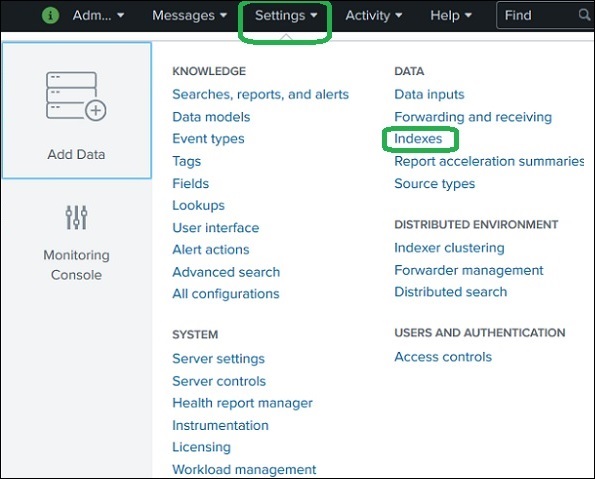The image size is (595, 479).
Task: Open Workload management link
Action: coord(244,470)
